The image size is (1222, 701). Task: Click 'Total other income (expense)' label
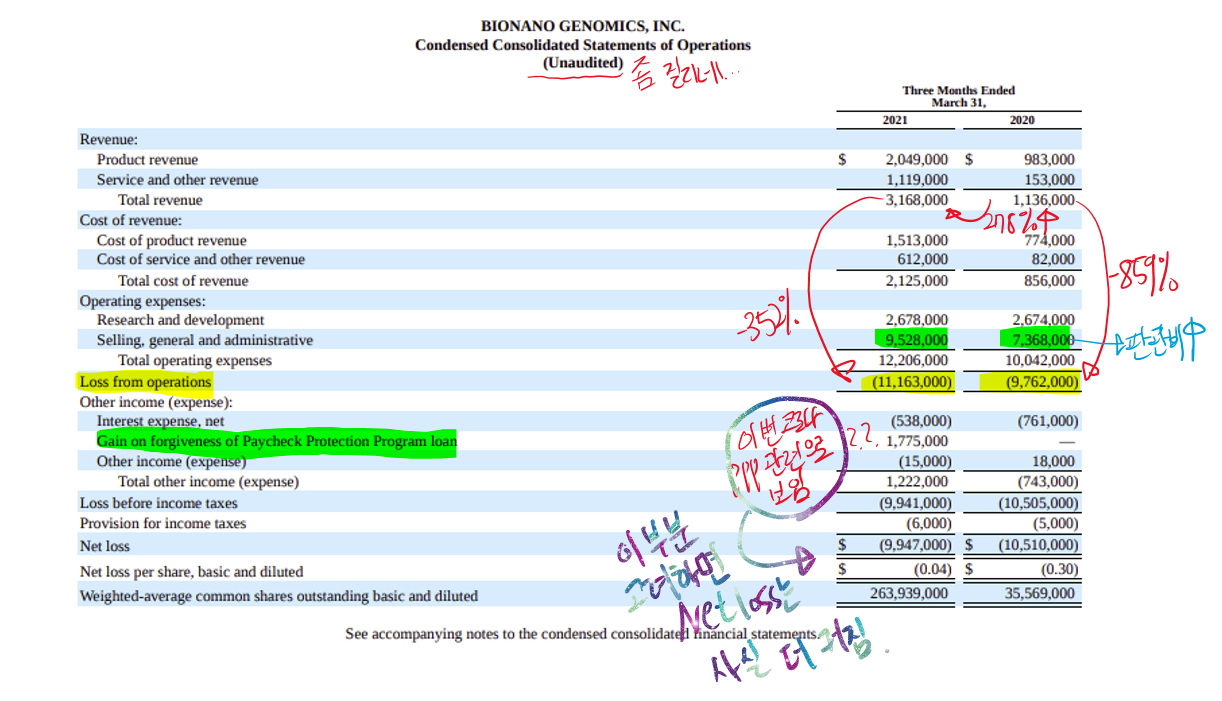click(x=208, y=481)
